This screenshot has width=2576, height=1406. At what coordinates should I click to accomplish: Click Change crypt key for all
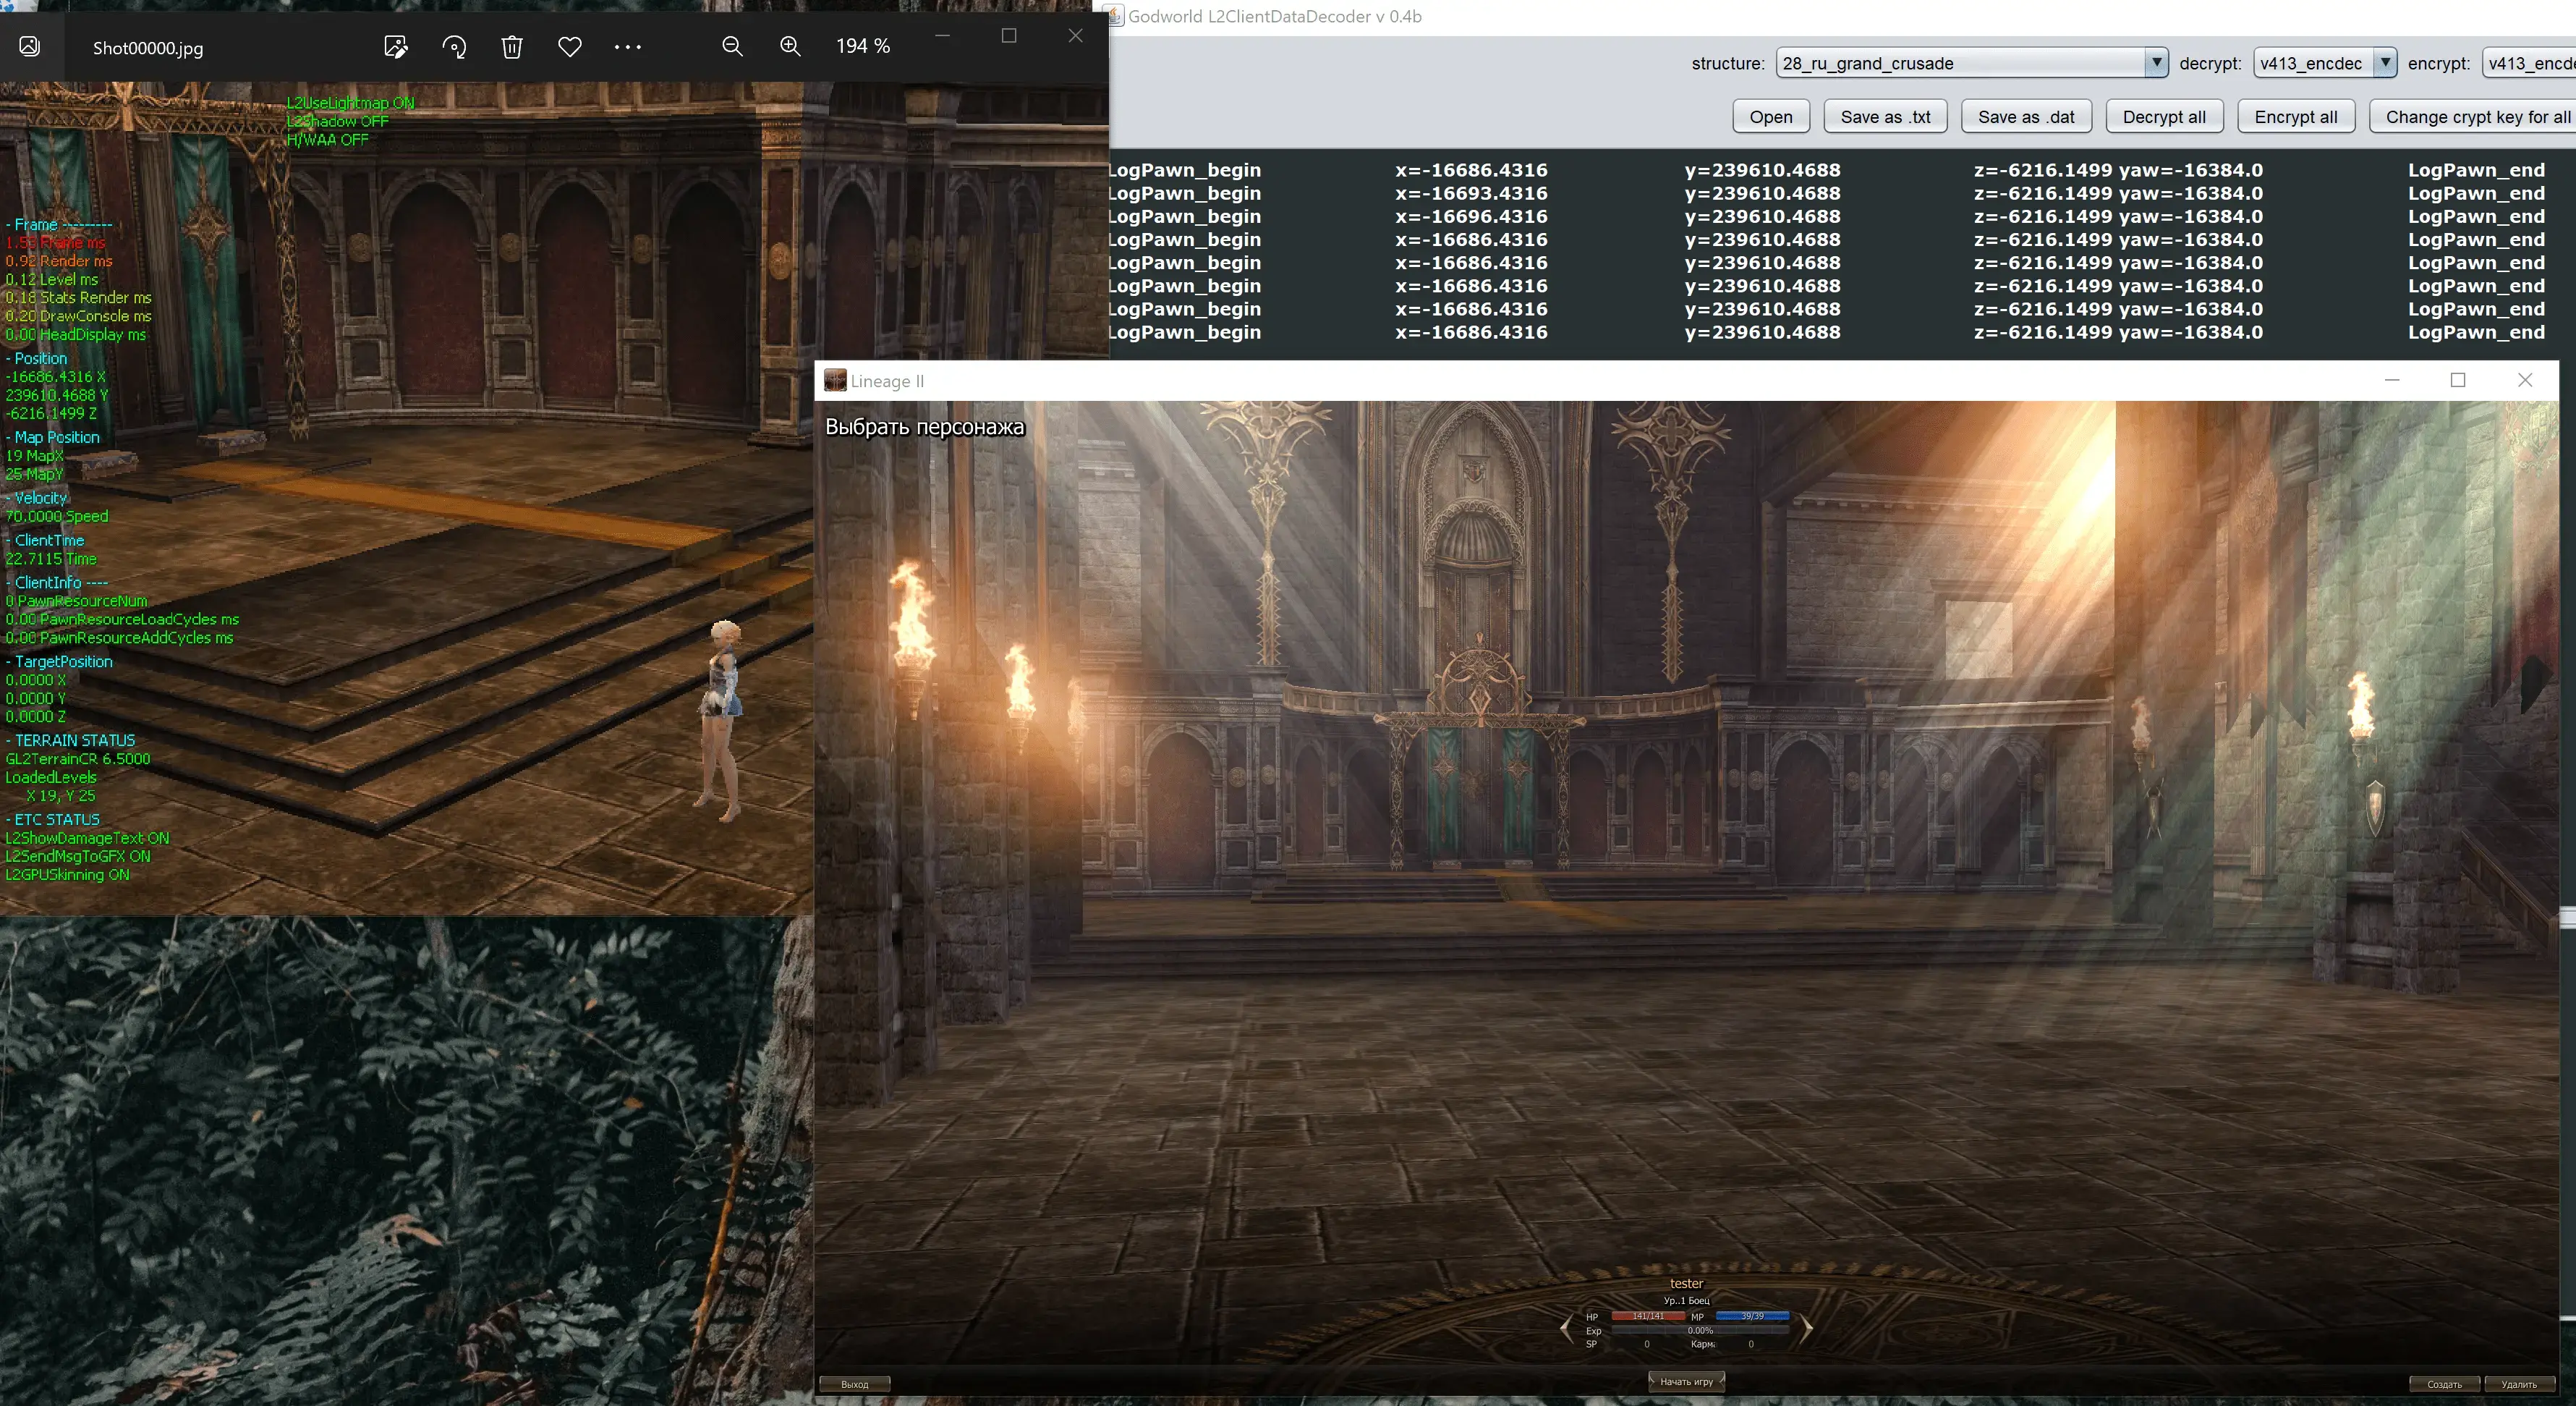(2473, 116)
